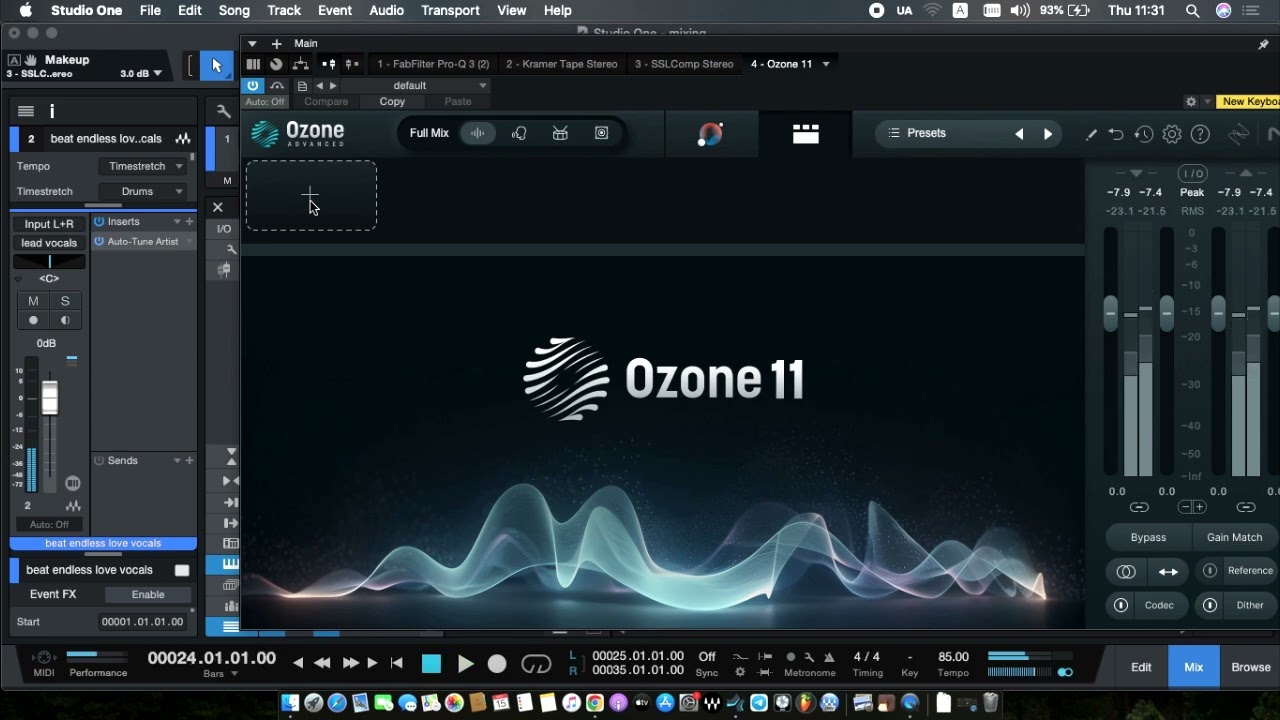The height and width of the screenshot is (720, 1280).
Task: Turn on the Codec power toggle
Action: click(1121, 605)
